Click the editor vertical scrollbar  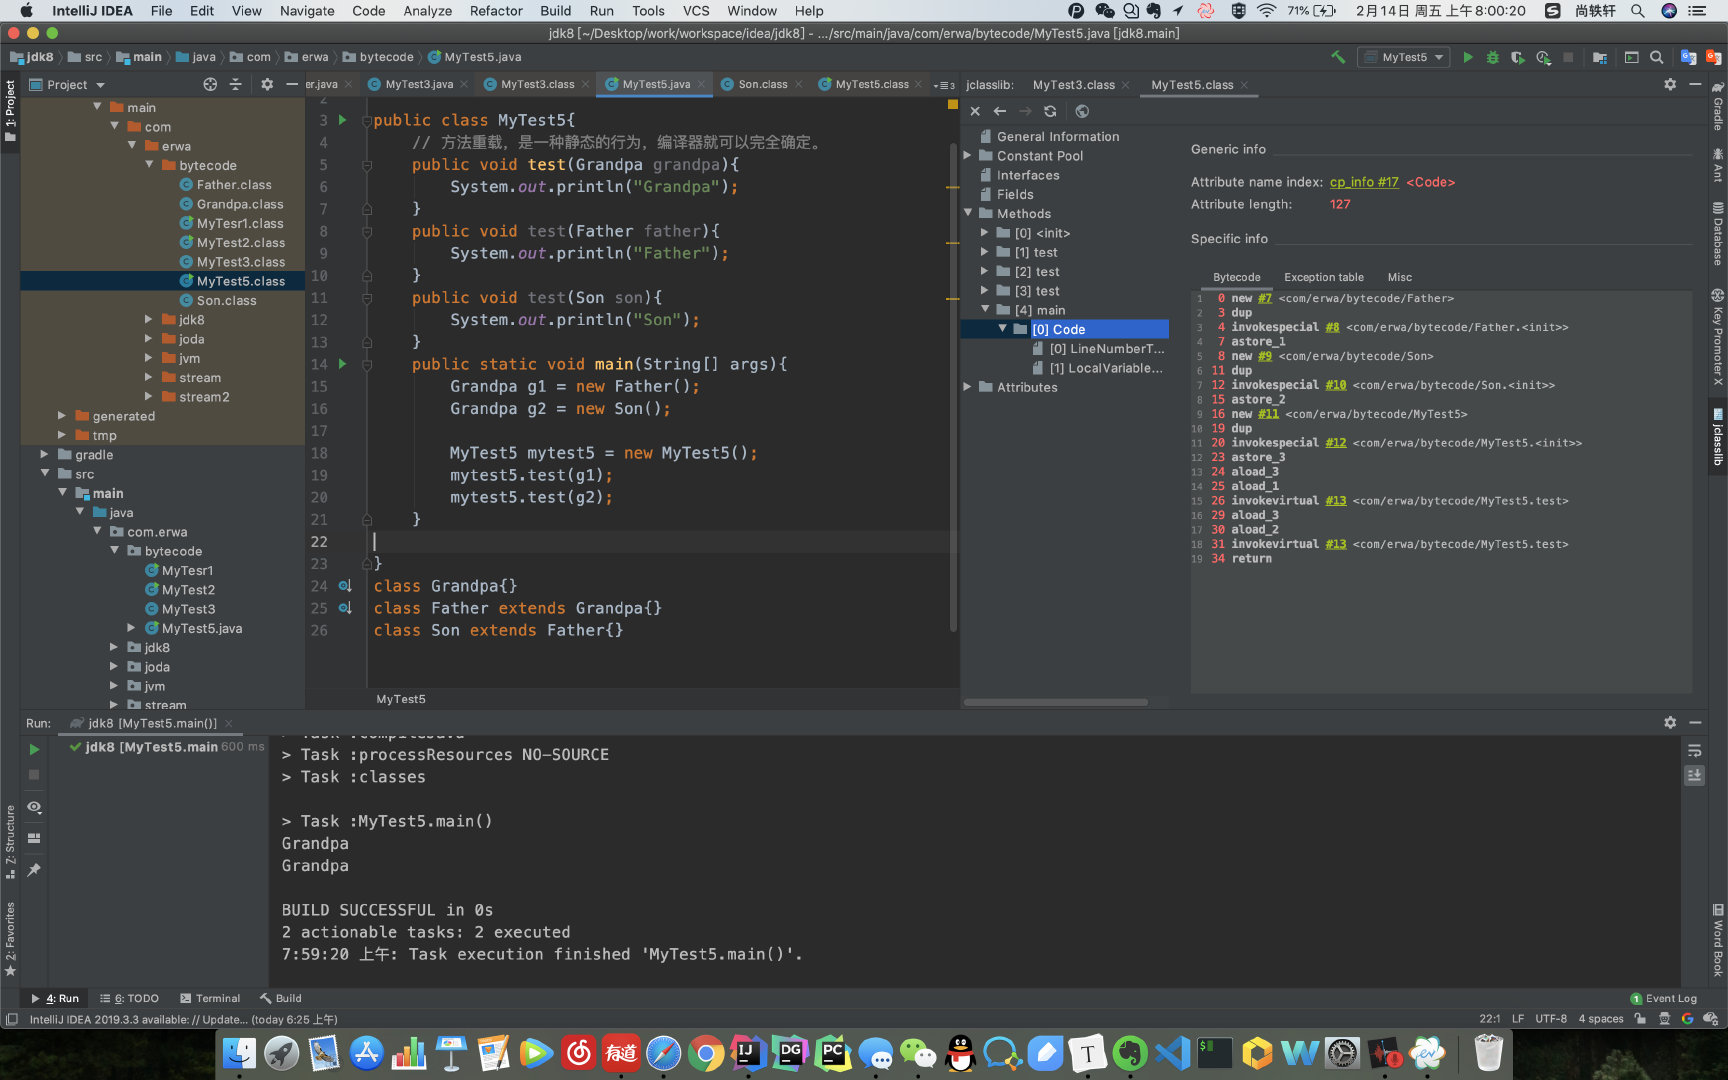[x=953, y=386]
